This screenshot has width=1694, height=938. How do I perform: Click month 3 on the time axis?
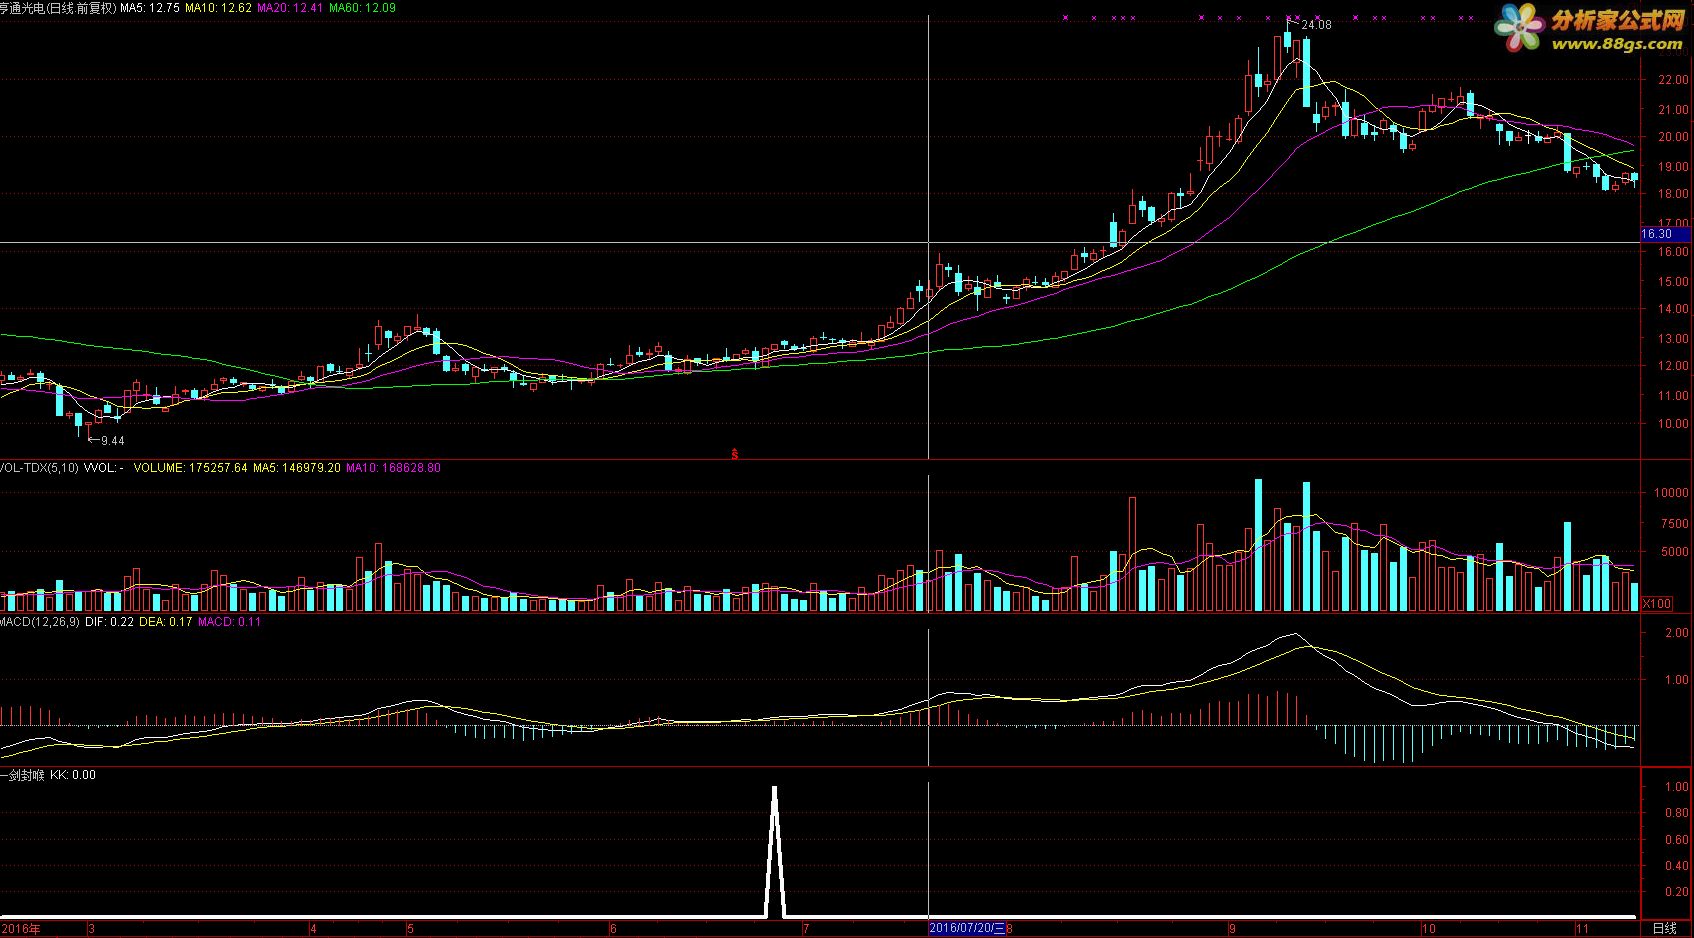[x=92, y=929]
